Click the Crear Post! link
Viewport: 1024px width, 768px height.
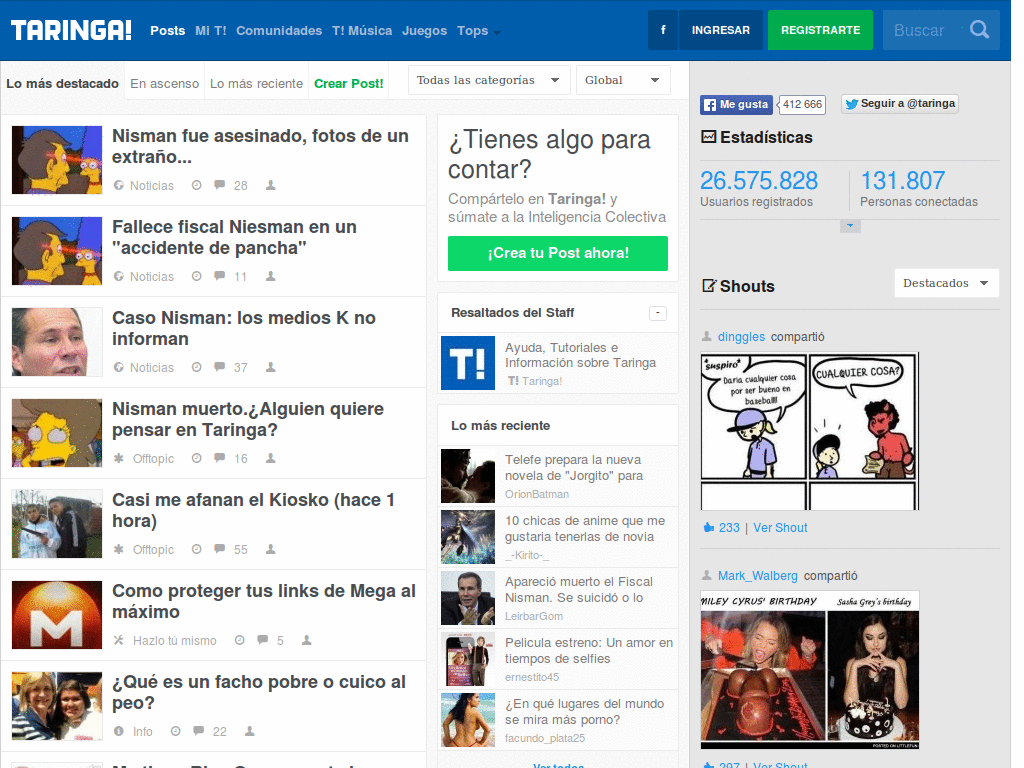click(x=349, y=84)
